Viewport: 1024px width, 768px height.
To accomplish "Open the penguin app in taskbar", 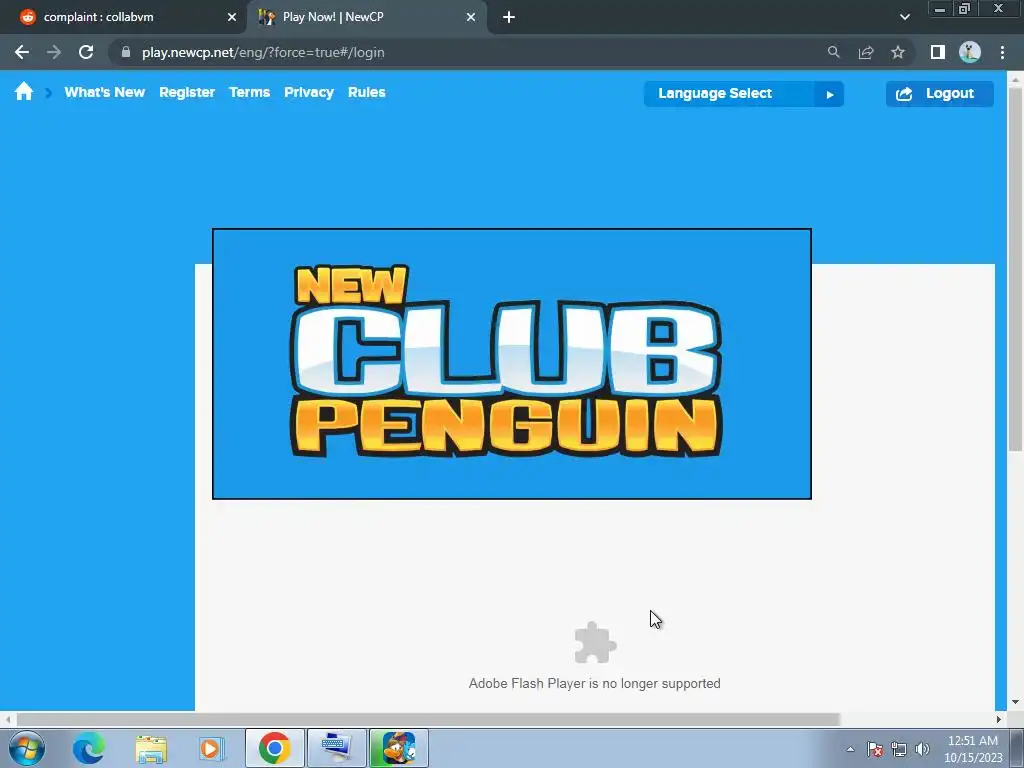I will tap(399, 748).
